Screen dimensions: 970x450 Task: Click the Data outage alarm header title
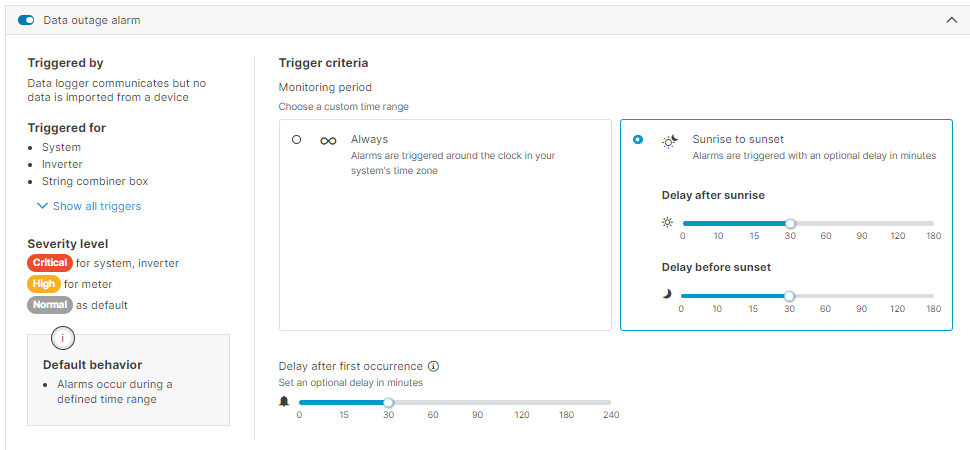tap(92, 20)
